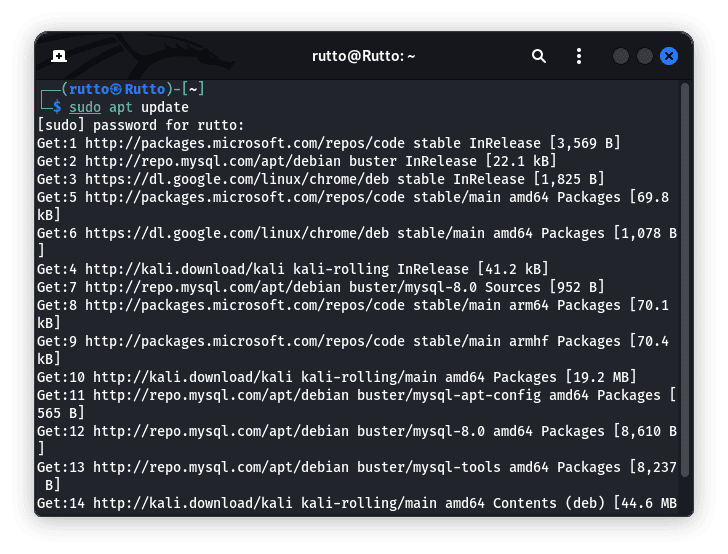This screenshot has height=554, width=728.
Task: Click the size value [19.2 MB]
Action: [601, 377]
